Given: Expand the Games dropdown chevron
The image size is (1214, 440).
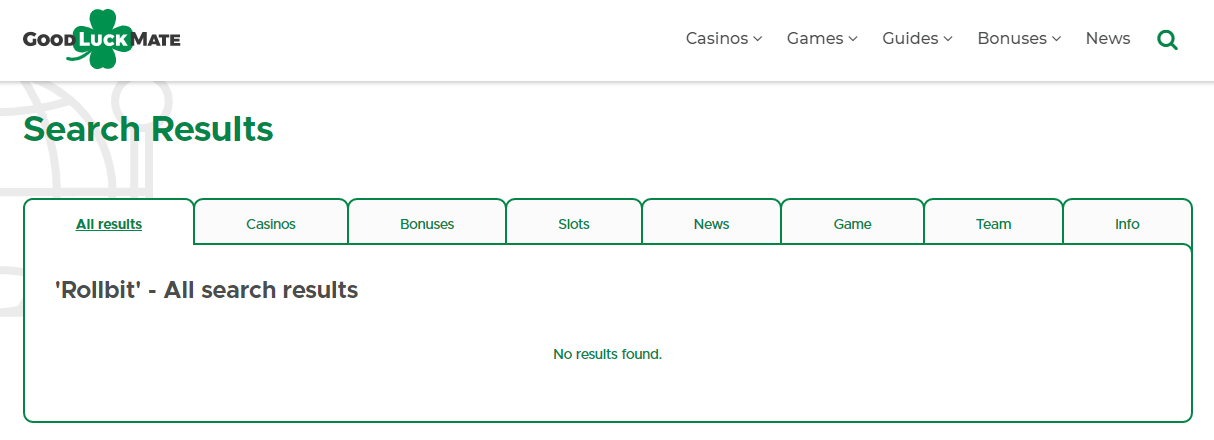Looking at the screenshot, I should (x=853, y=39).
